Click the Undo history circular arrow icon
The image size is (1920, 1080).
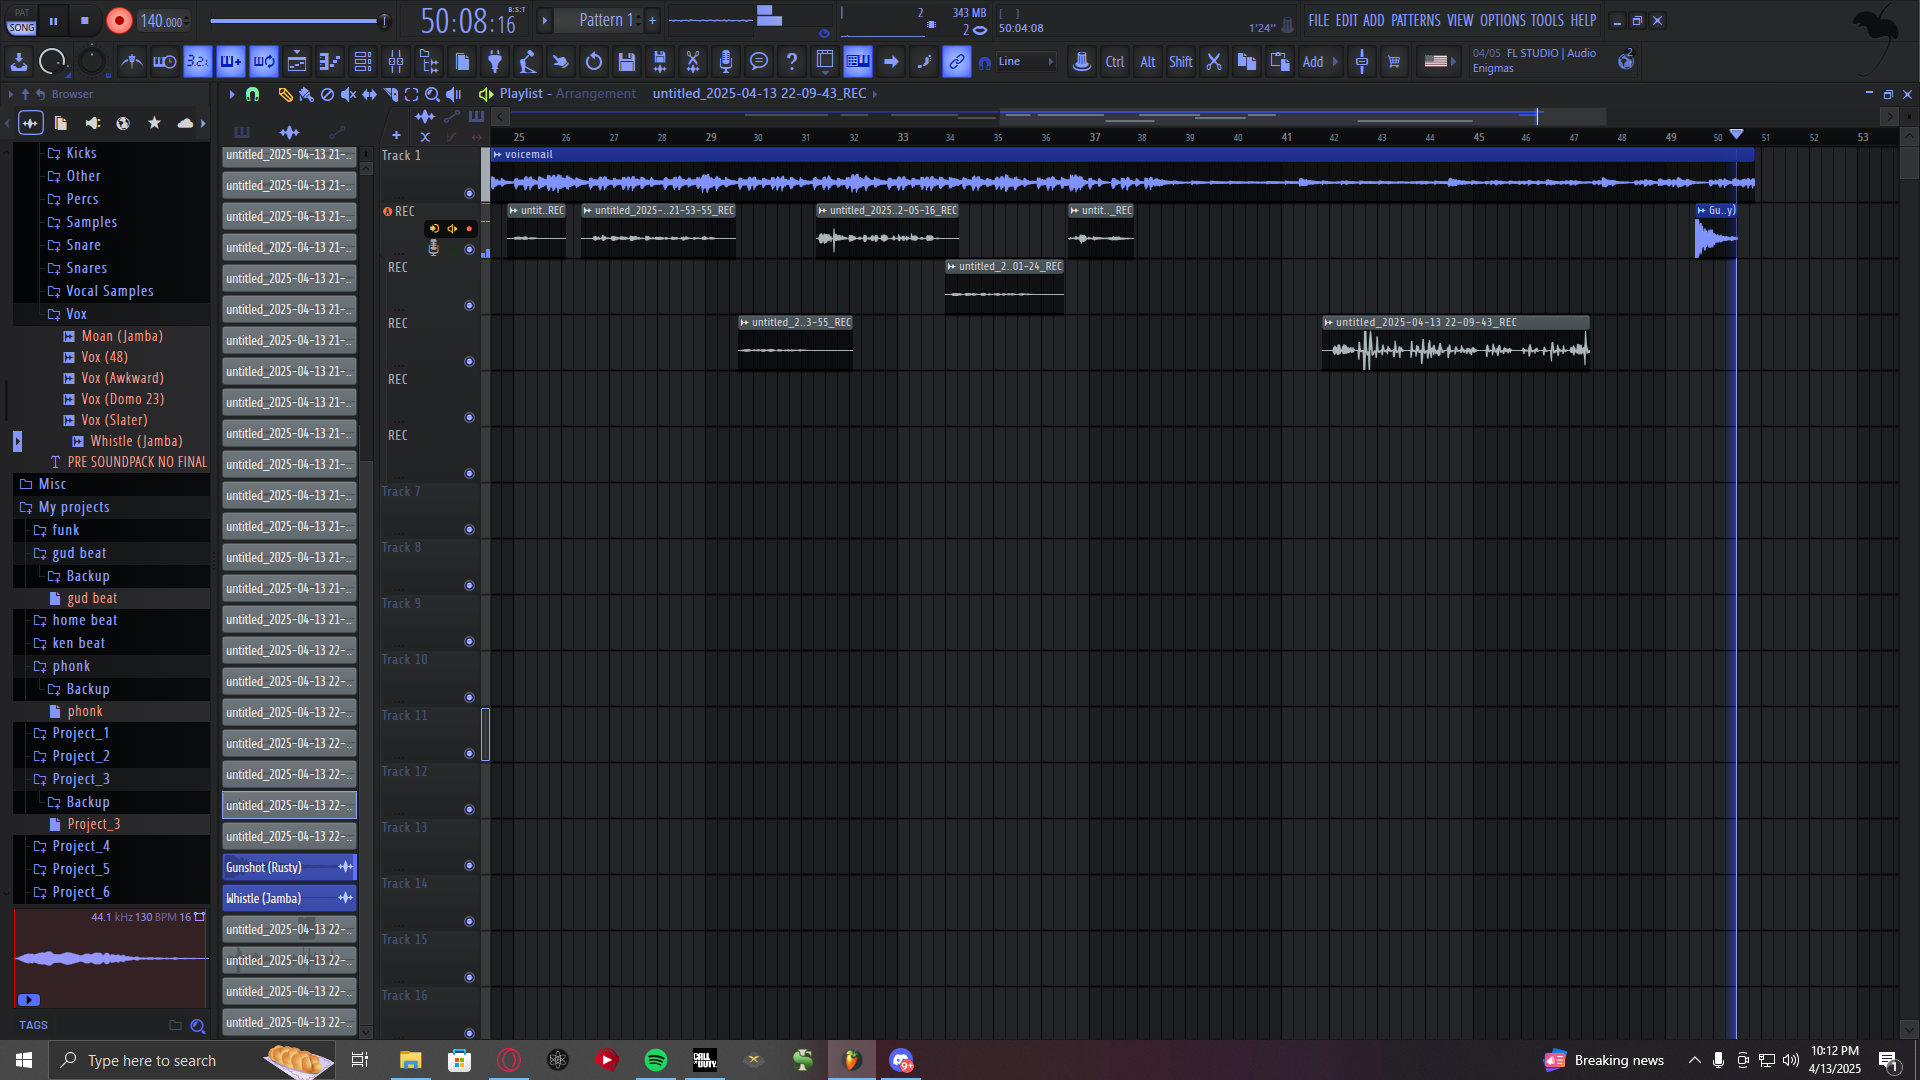tap(594, 62)
